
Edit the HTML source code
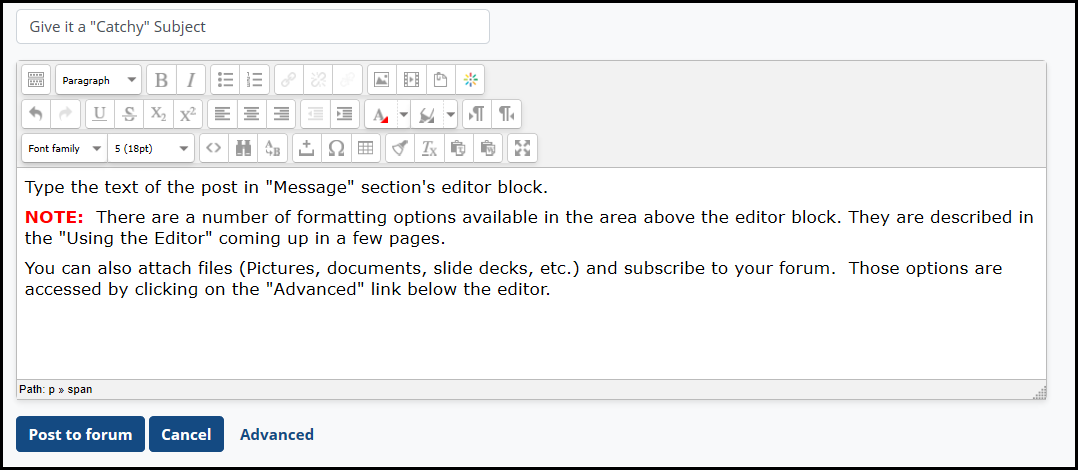tap(214, 148)
